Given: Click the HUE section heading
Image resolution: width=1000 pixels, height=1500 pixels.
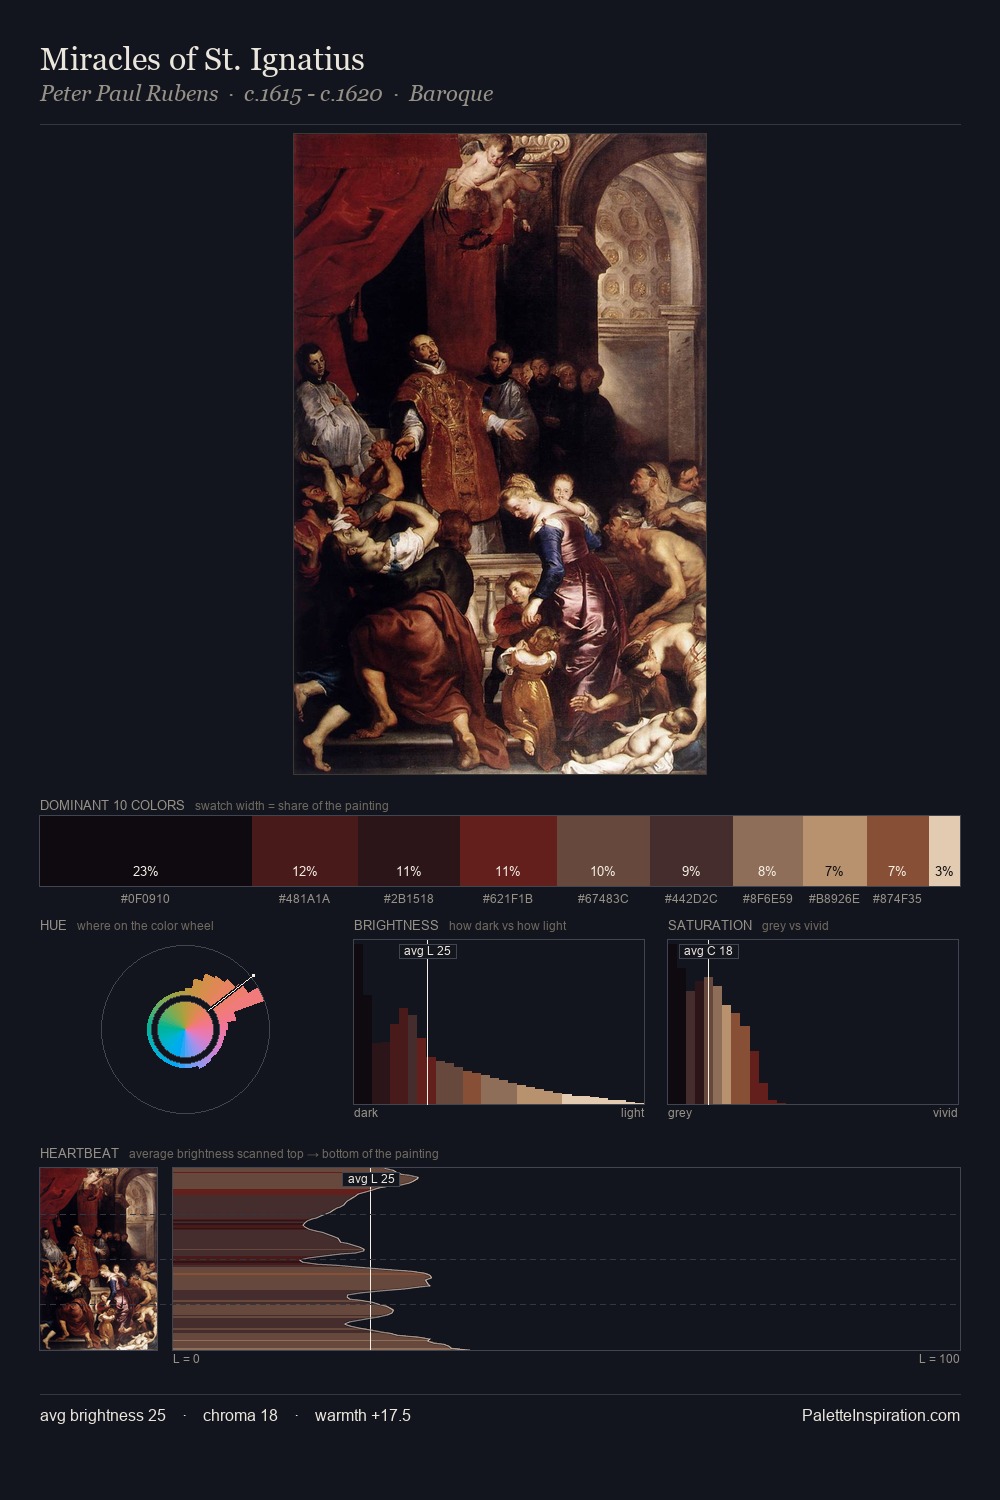Looking at the screenshot, I should [x=53, y=925].
